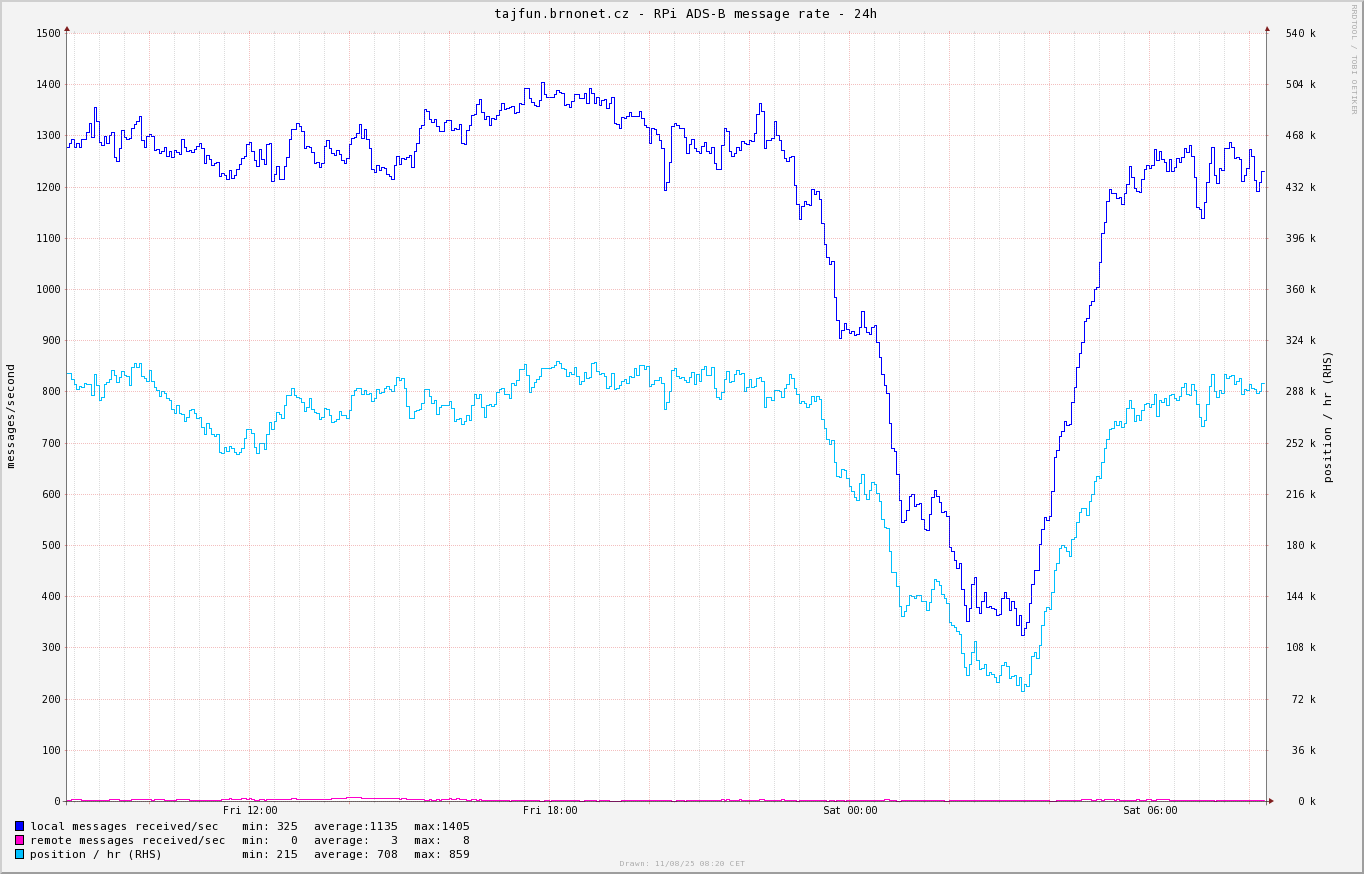Click the 'Fri 18:00' time axis label
The height and width of the screenshot is (874, 1364).
pos(550,810)
